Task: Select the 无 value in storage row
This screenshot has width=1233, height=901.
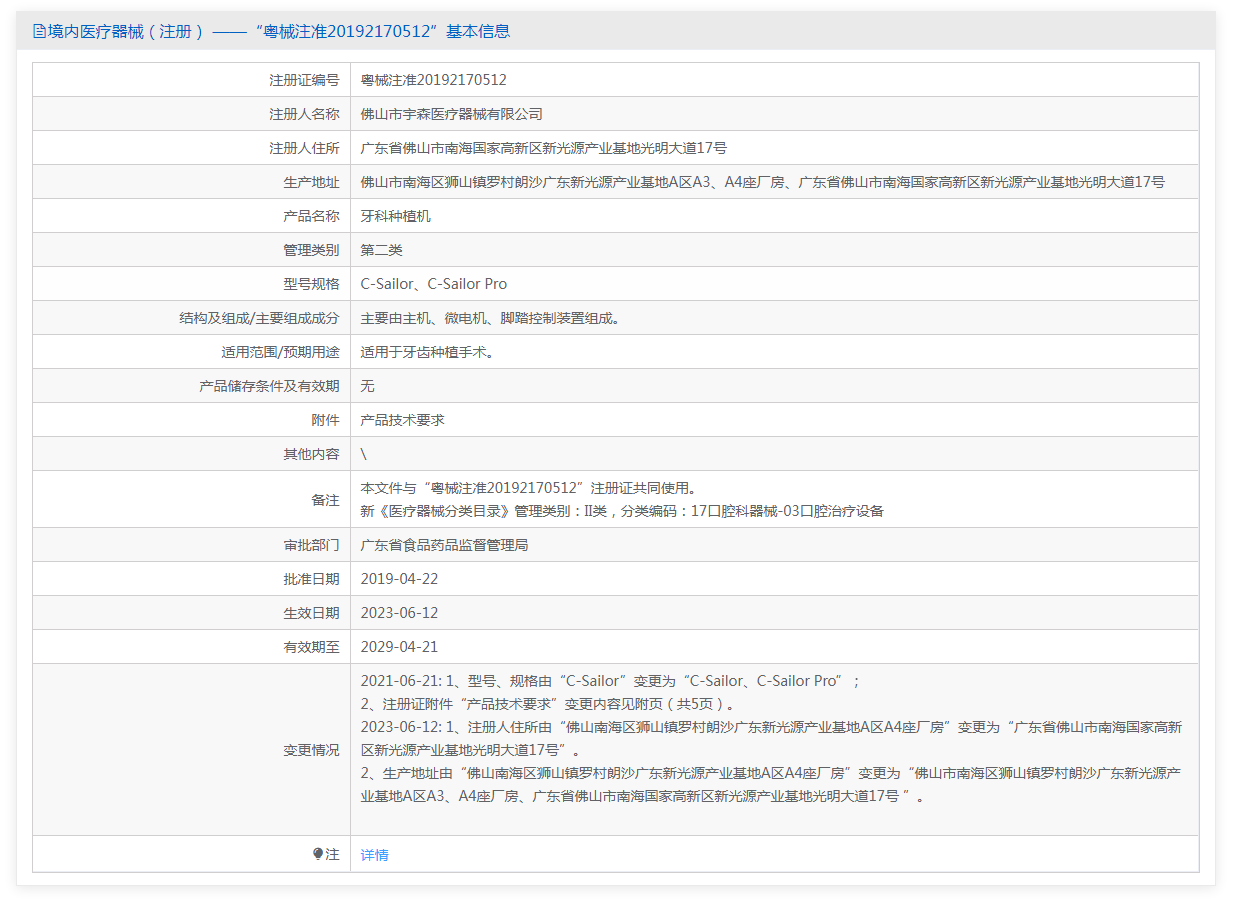Action: tap(368, 386)
